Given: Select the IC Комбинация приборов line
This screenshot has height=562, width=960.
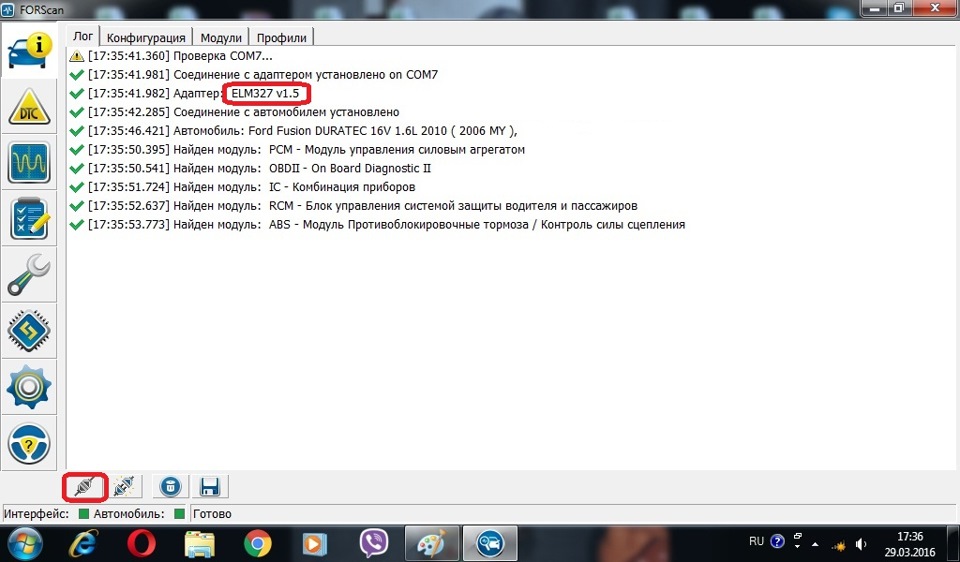Looking at the screenshot, I should point(242,187).
